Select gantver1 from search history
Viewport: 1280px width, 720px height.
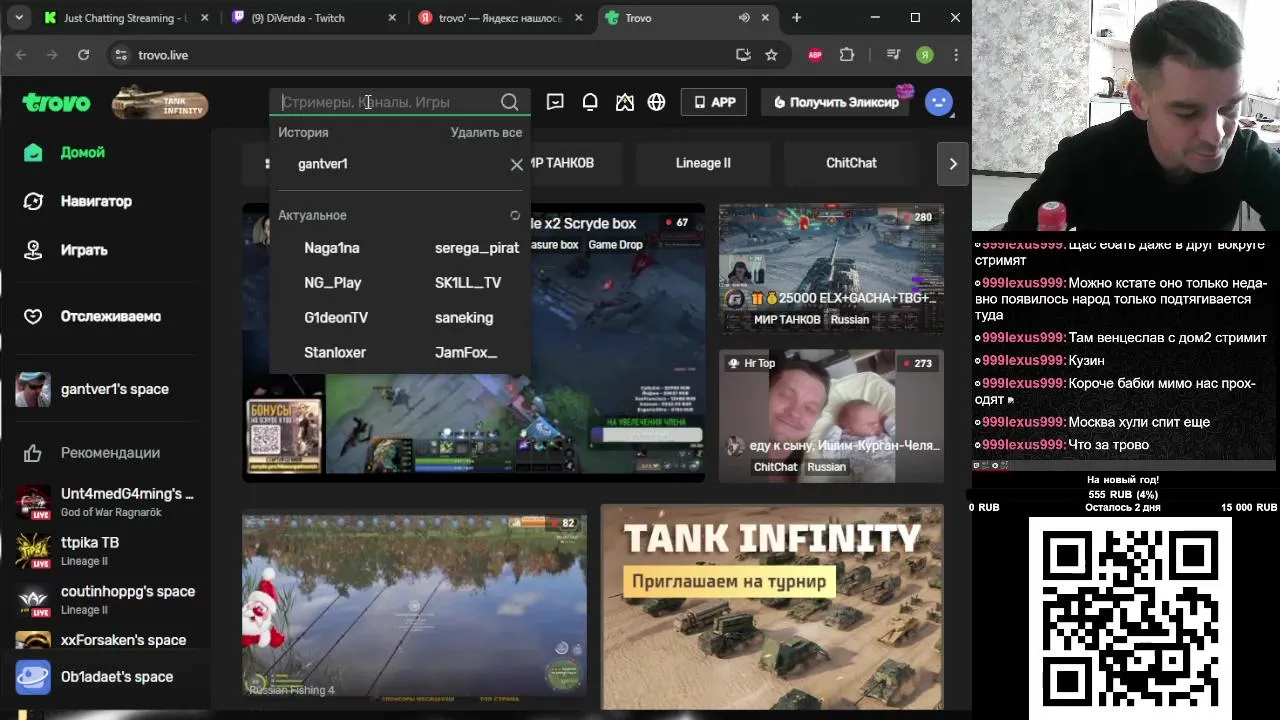point(323,164)
